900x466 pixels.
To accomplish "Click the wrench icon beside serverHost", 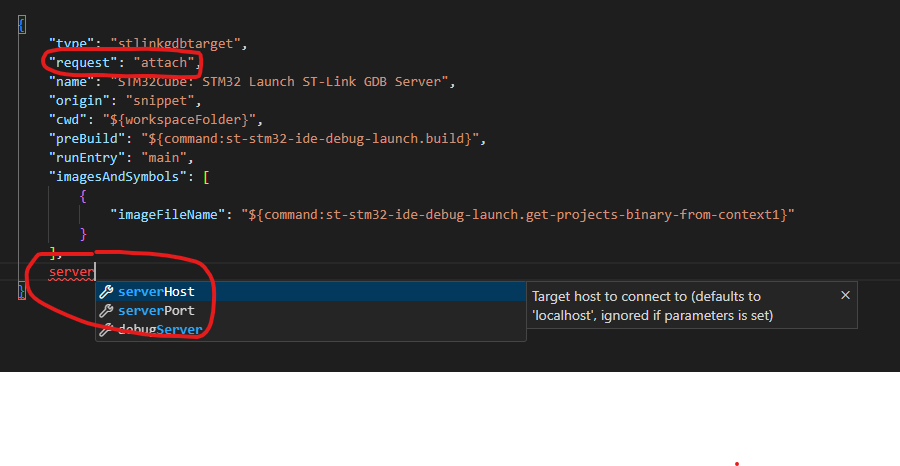I will [107, 292].
